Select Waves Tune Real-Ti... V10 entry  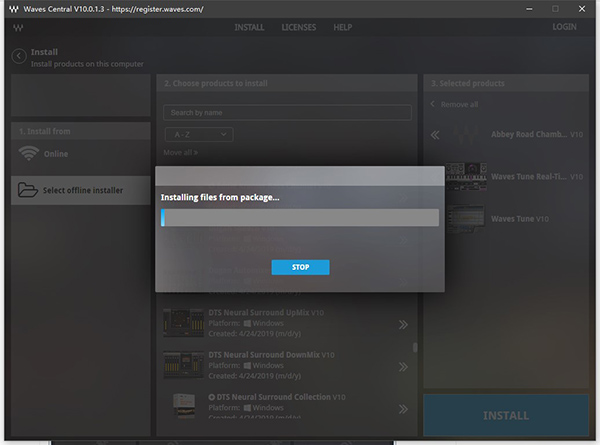(537, 176)
